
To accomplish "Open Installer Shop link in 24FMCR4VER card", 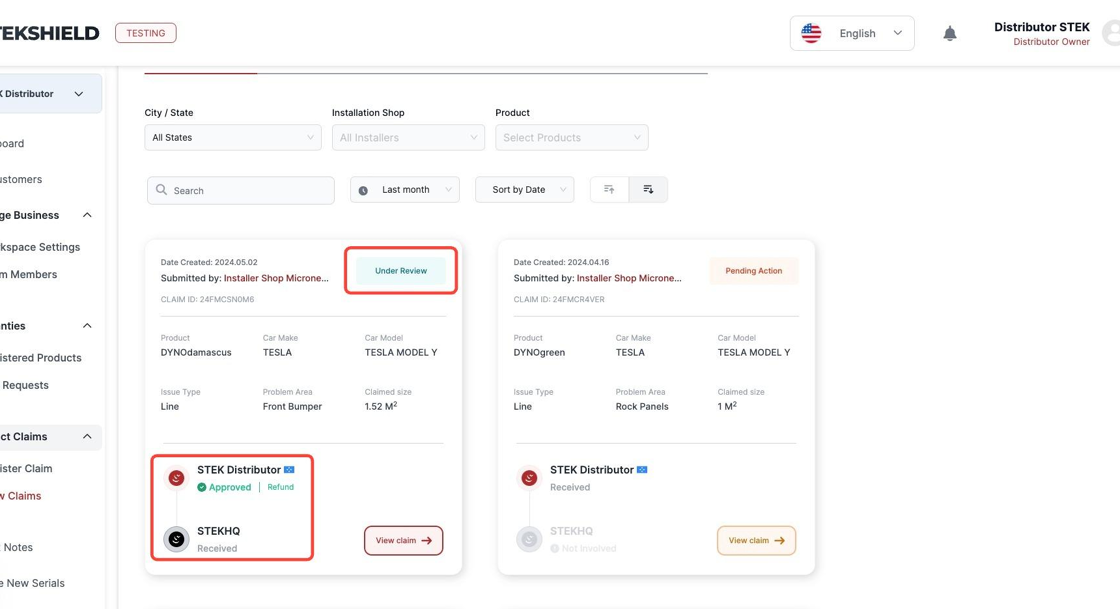I will point(629,278).
